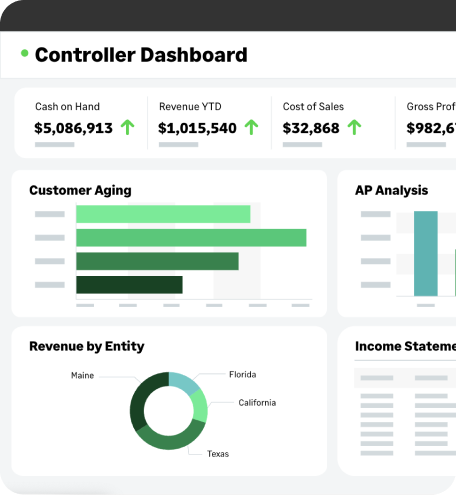
Task: Click the green arrow beside Cash on Hand
Action: pos(127,128)
